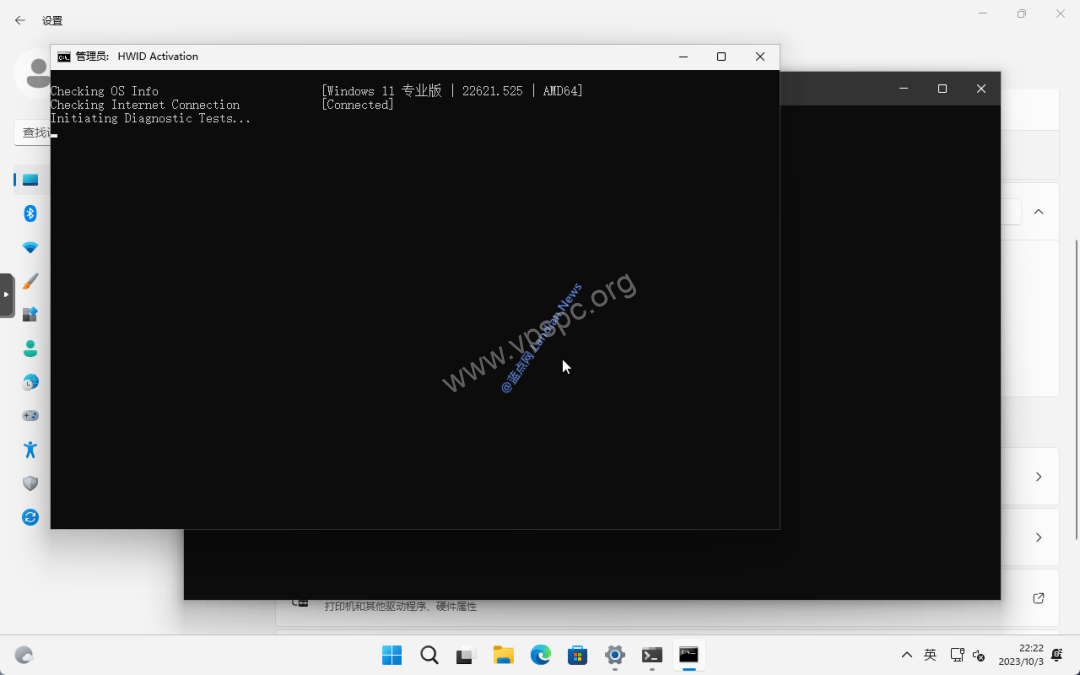Maximize the background terminal window
Viewport: 1080px width, 675px height.
(x=942, y=88)
